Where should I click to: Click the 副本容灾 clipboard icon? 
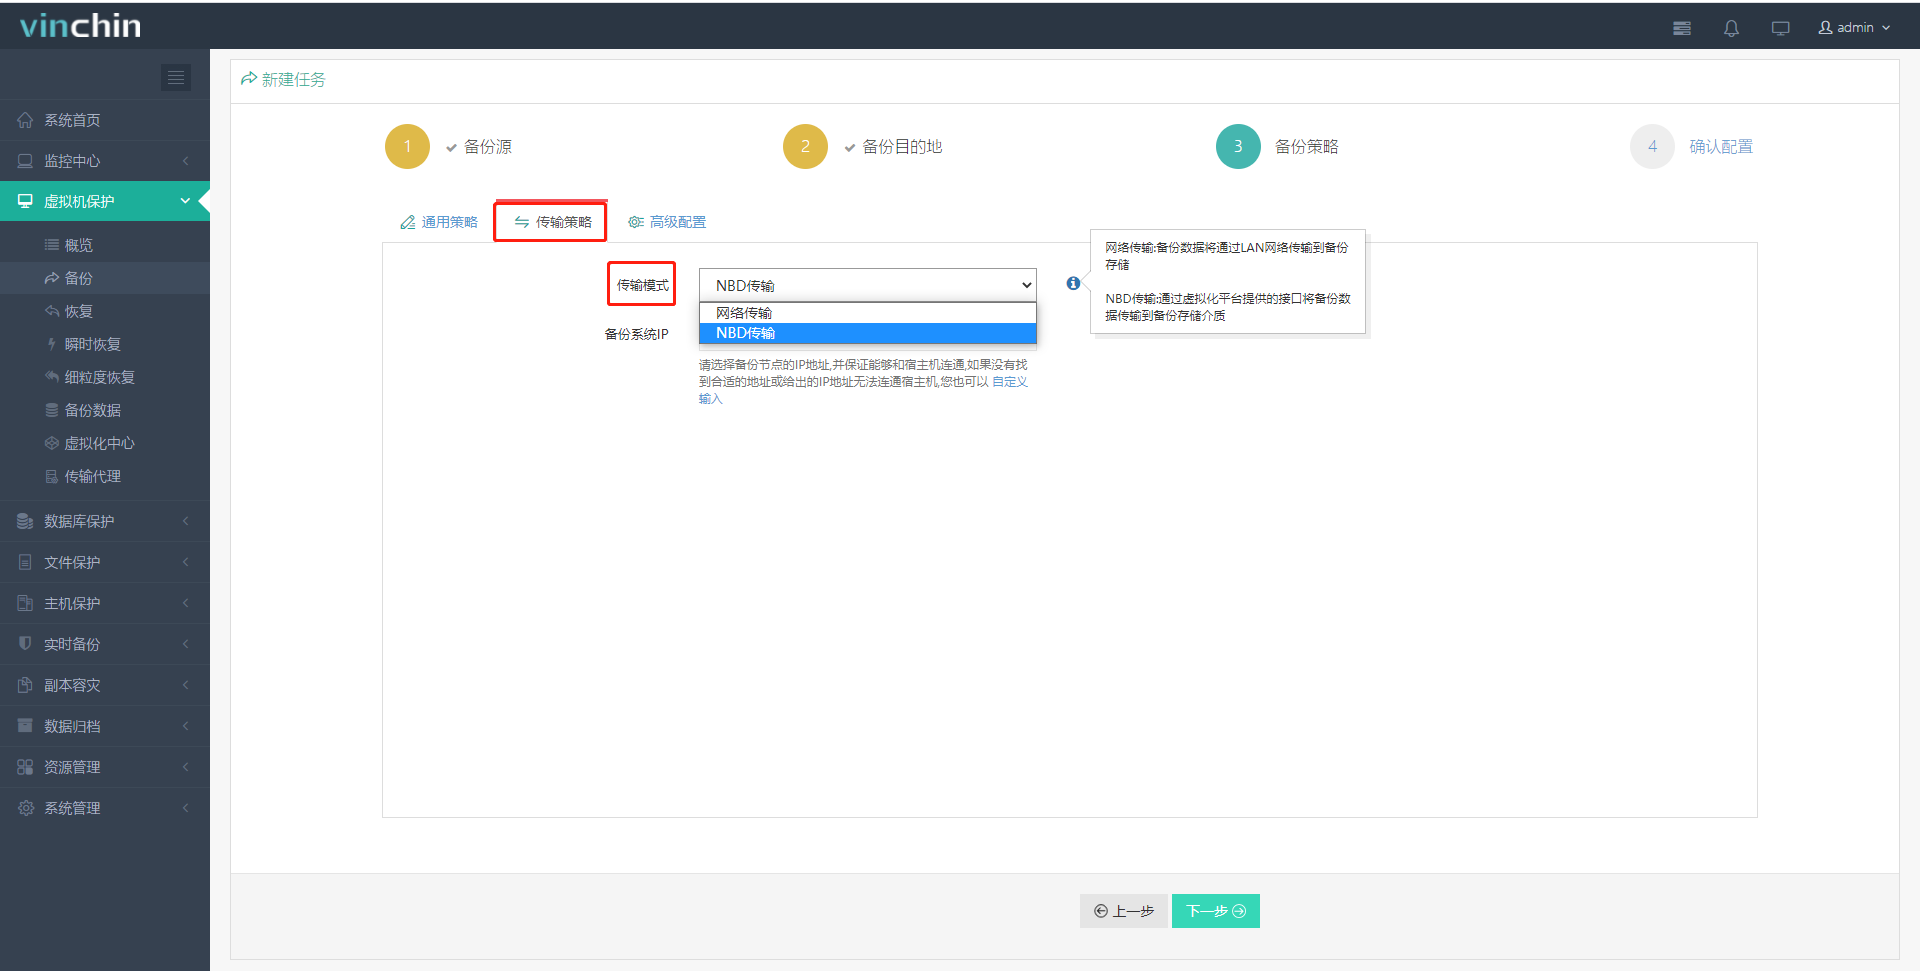tap(25, 685)
